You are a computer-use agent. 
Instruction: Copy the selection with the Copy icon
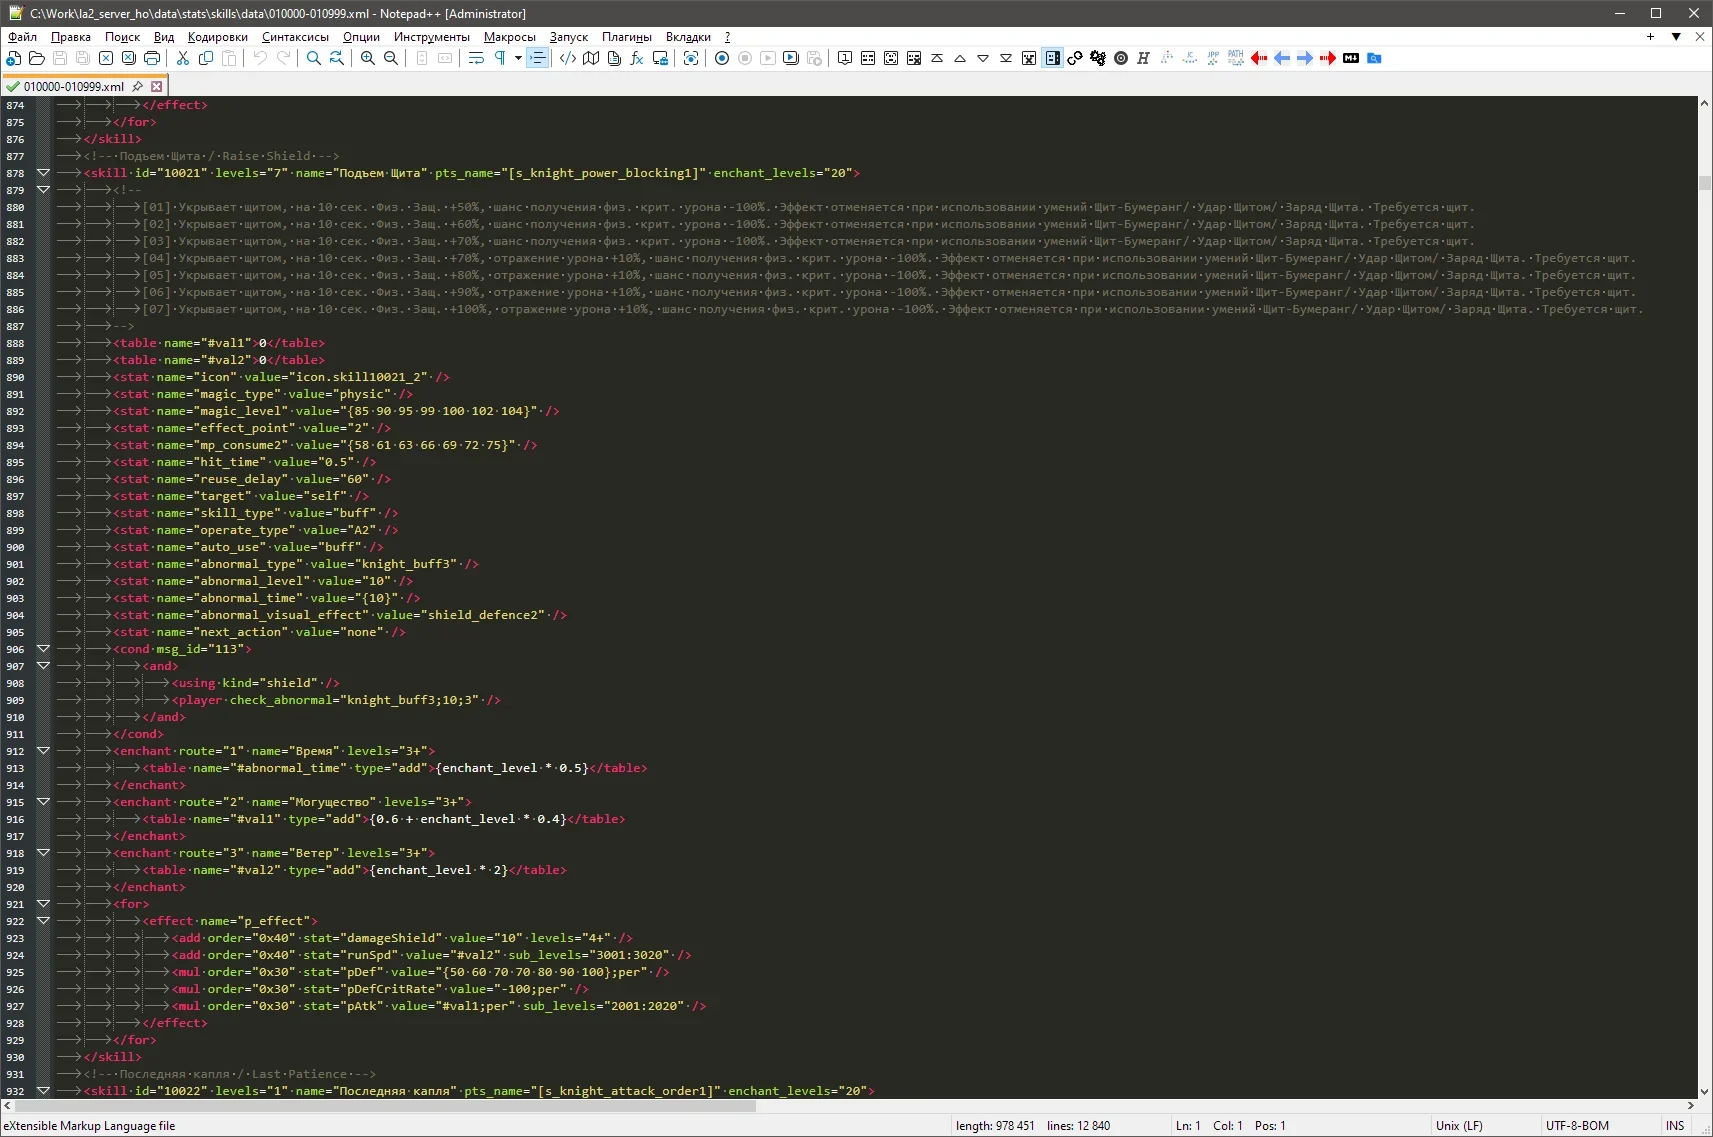point(206,58)
